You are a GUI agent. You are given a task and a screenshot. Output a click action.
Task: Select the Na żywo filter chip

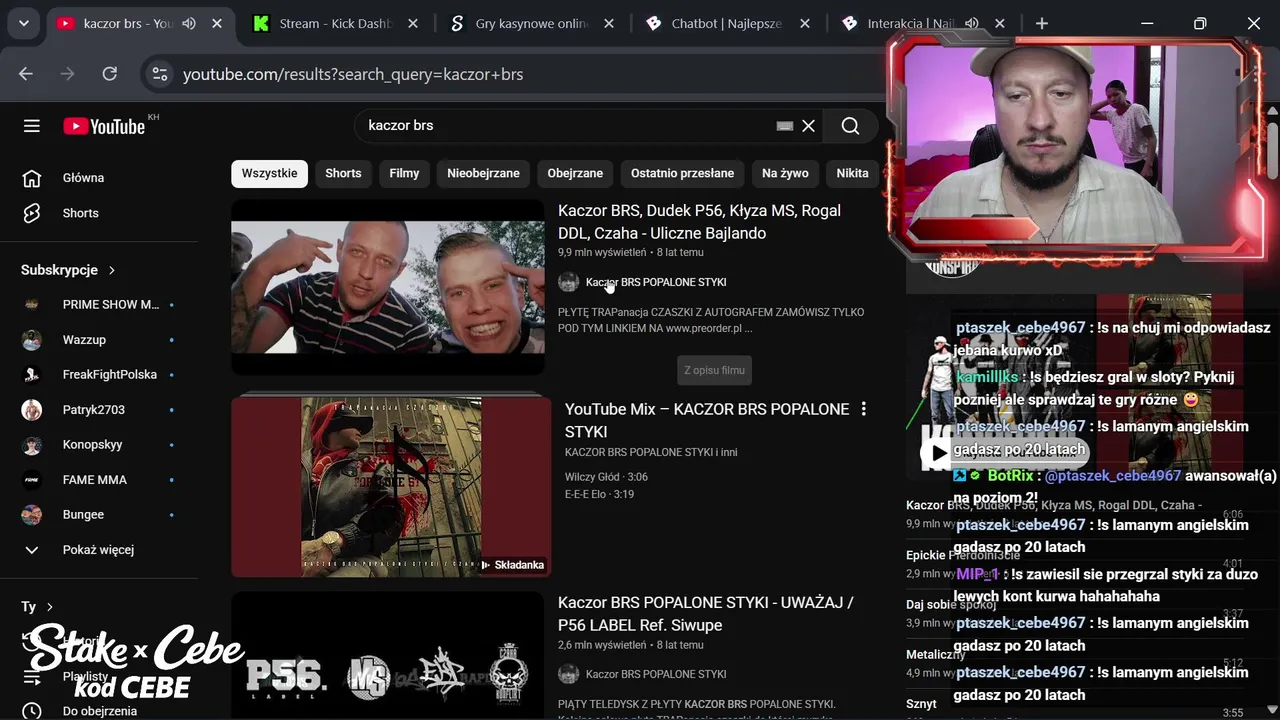(785, 173)
